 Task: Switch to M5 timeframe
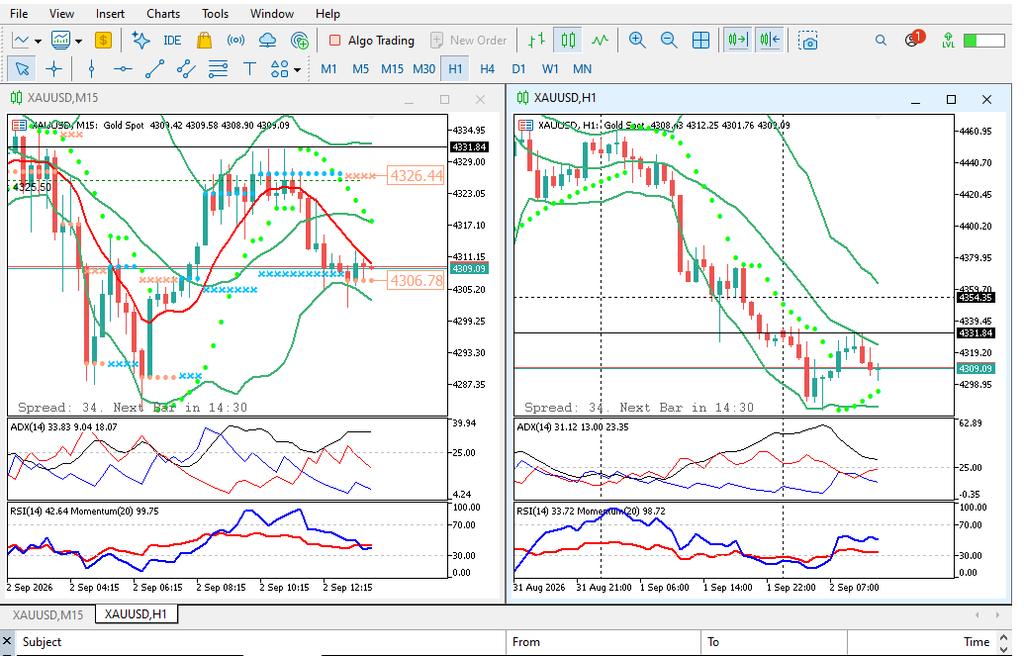360,69
